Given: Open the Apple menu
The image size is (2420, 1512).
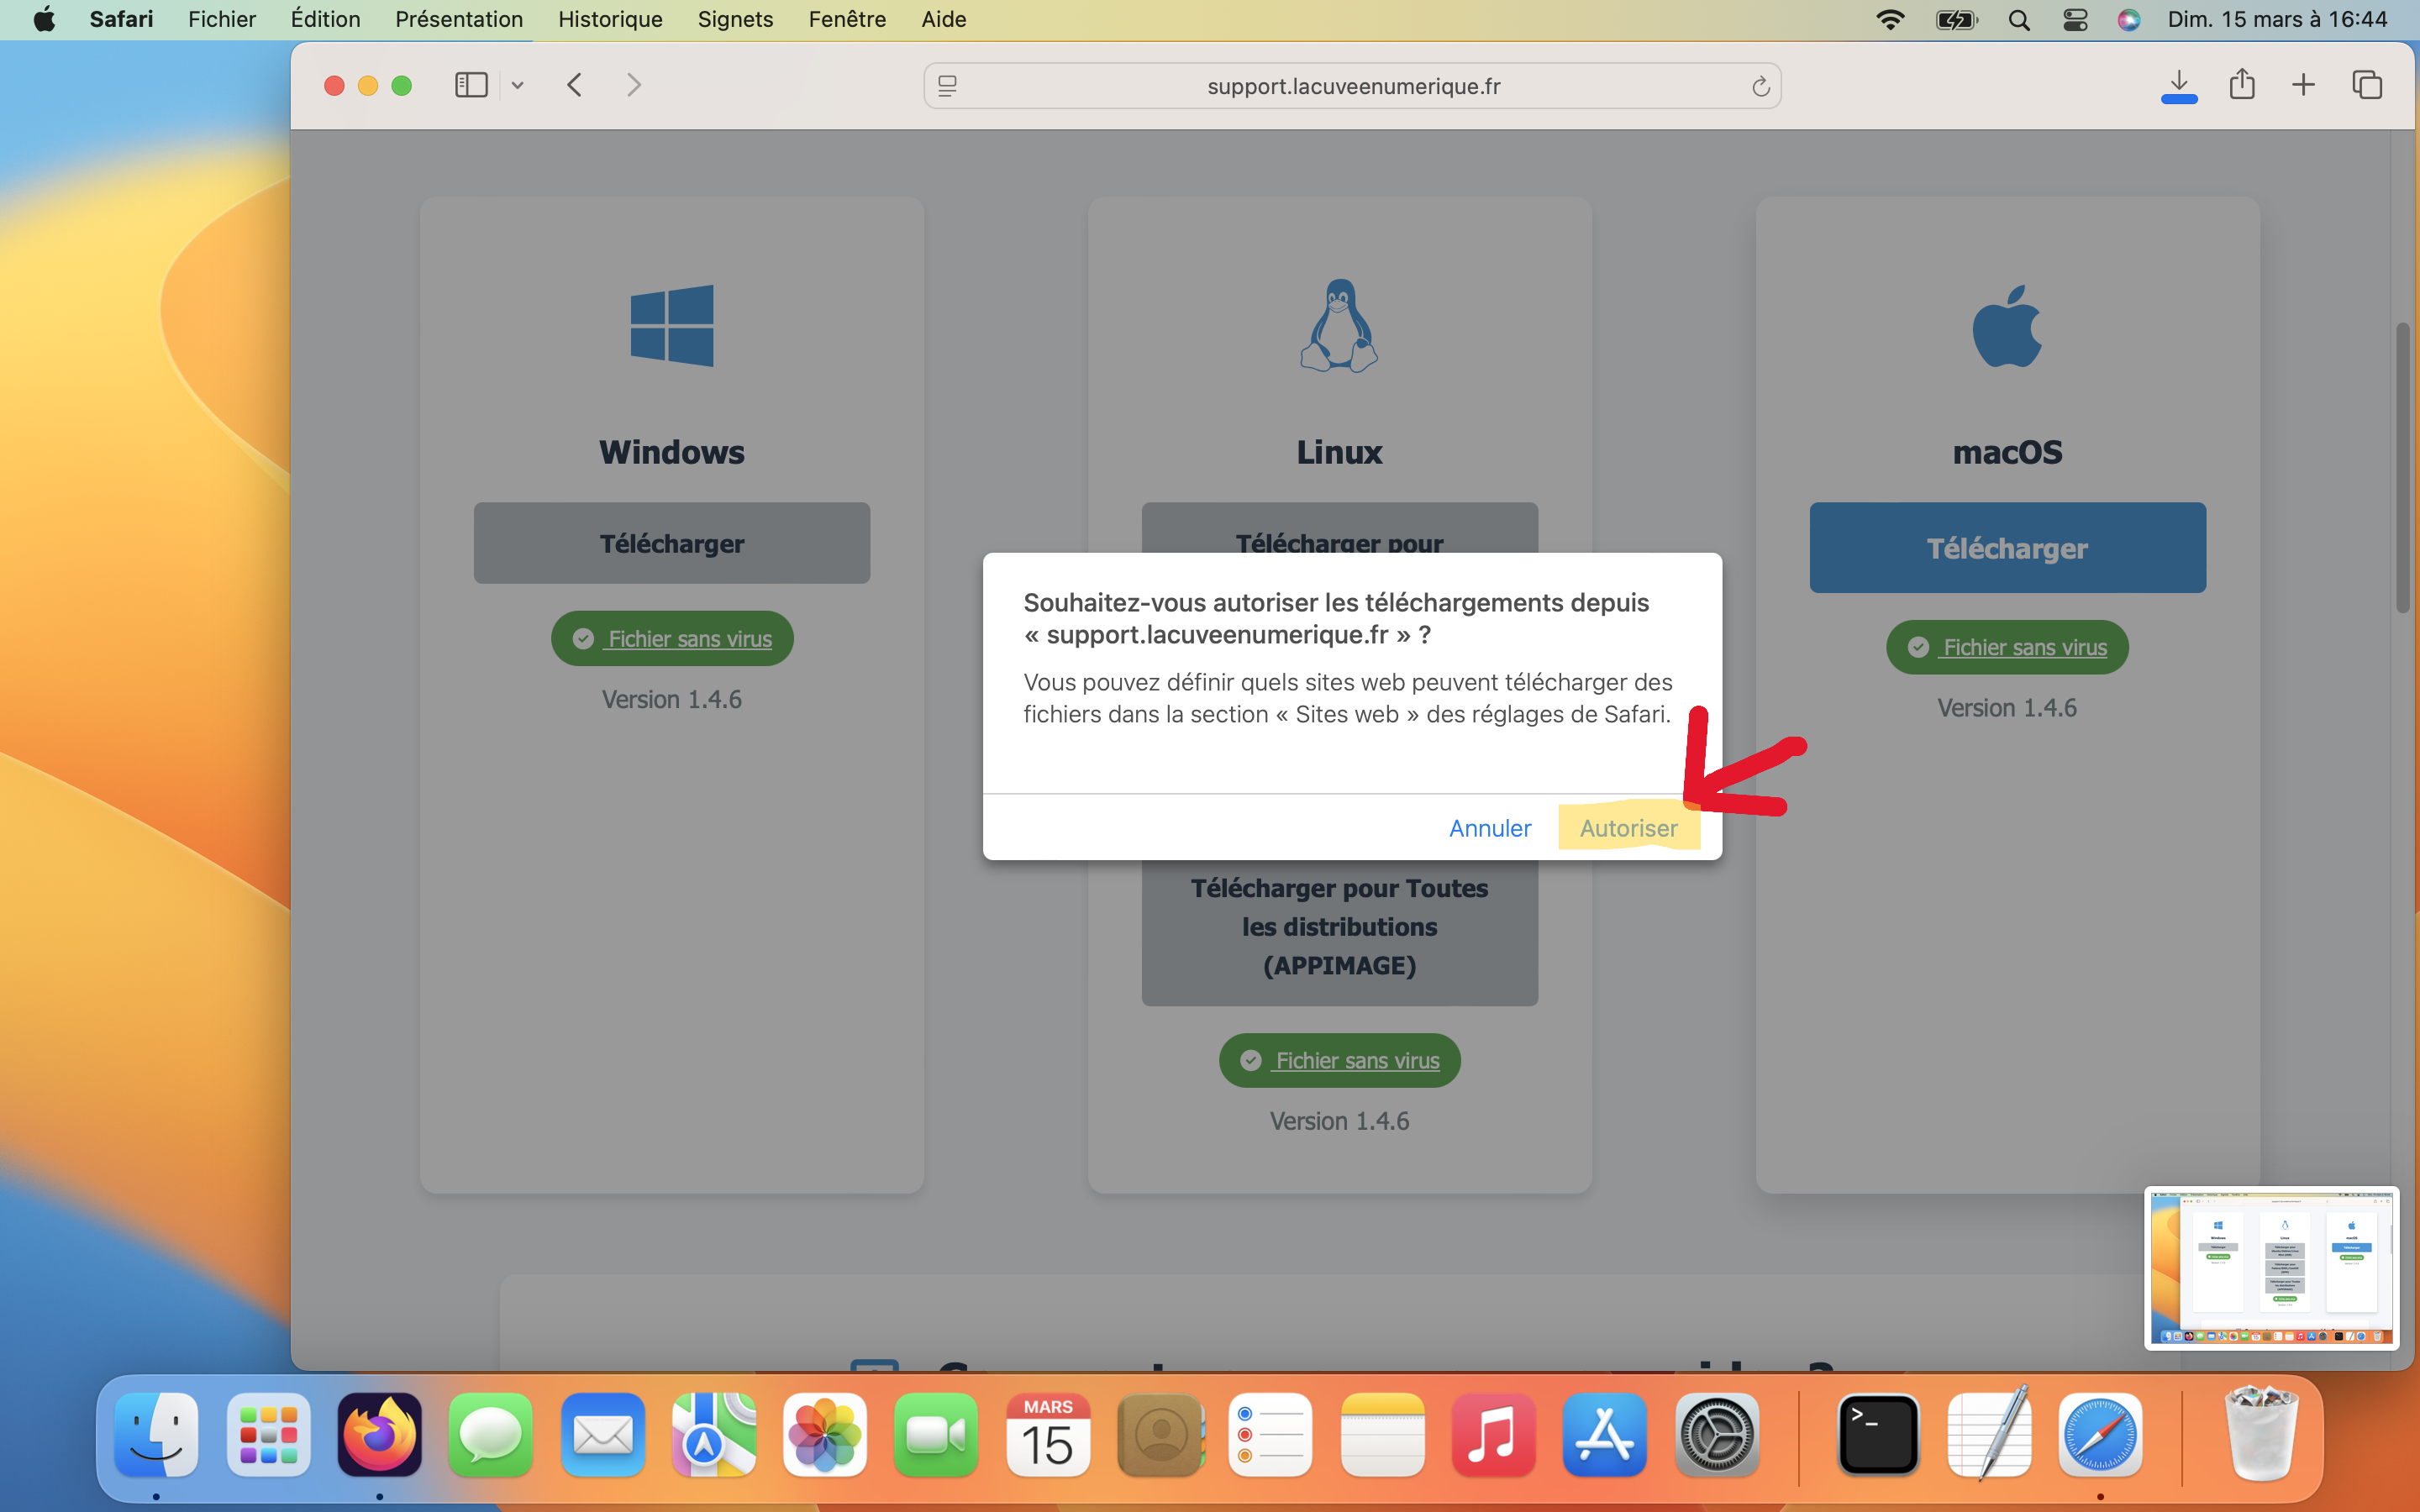Looking at the screenshot, I should click(44, 19).
